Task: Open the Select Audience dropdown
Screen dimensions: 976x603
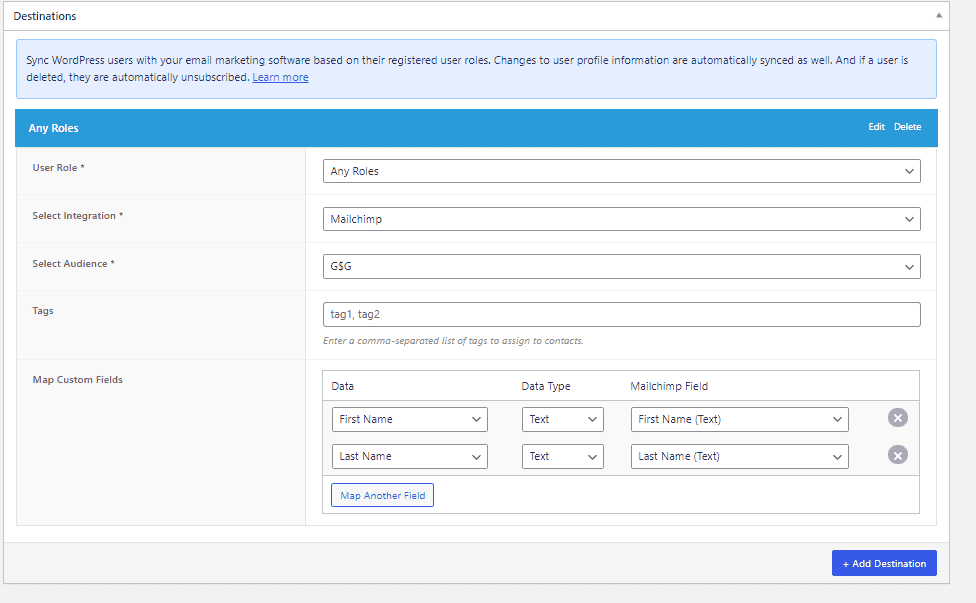Action: tap(621, 266)
